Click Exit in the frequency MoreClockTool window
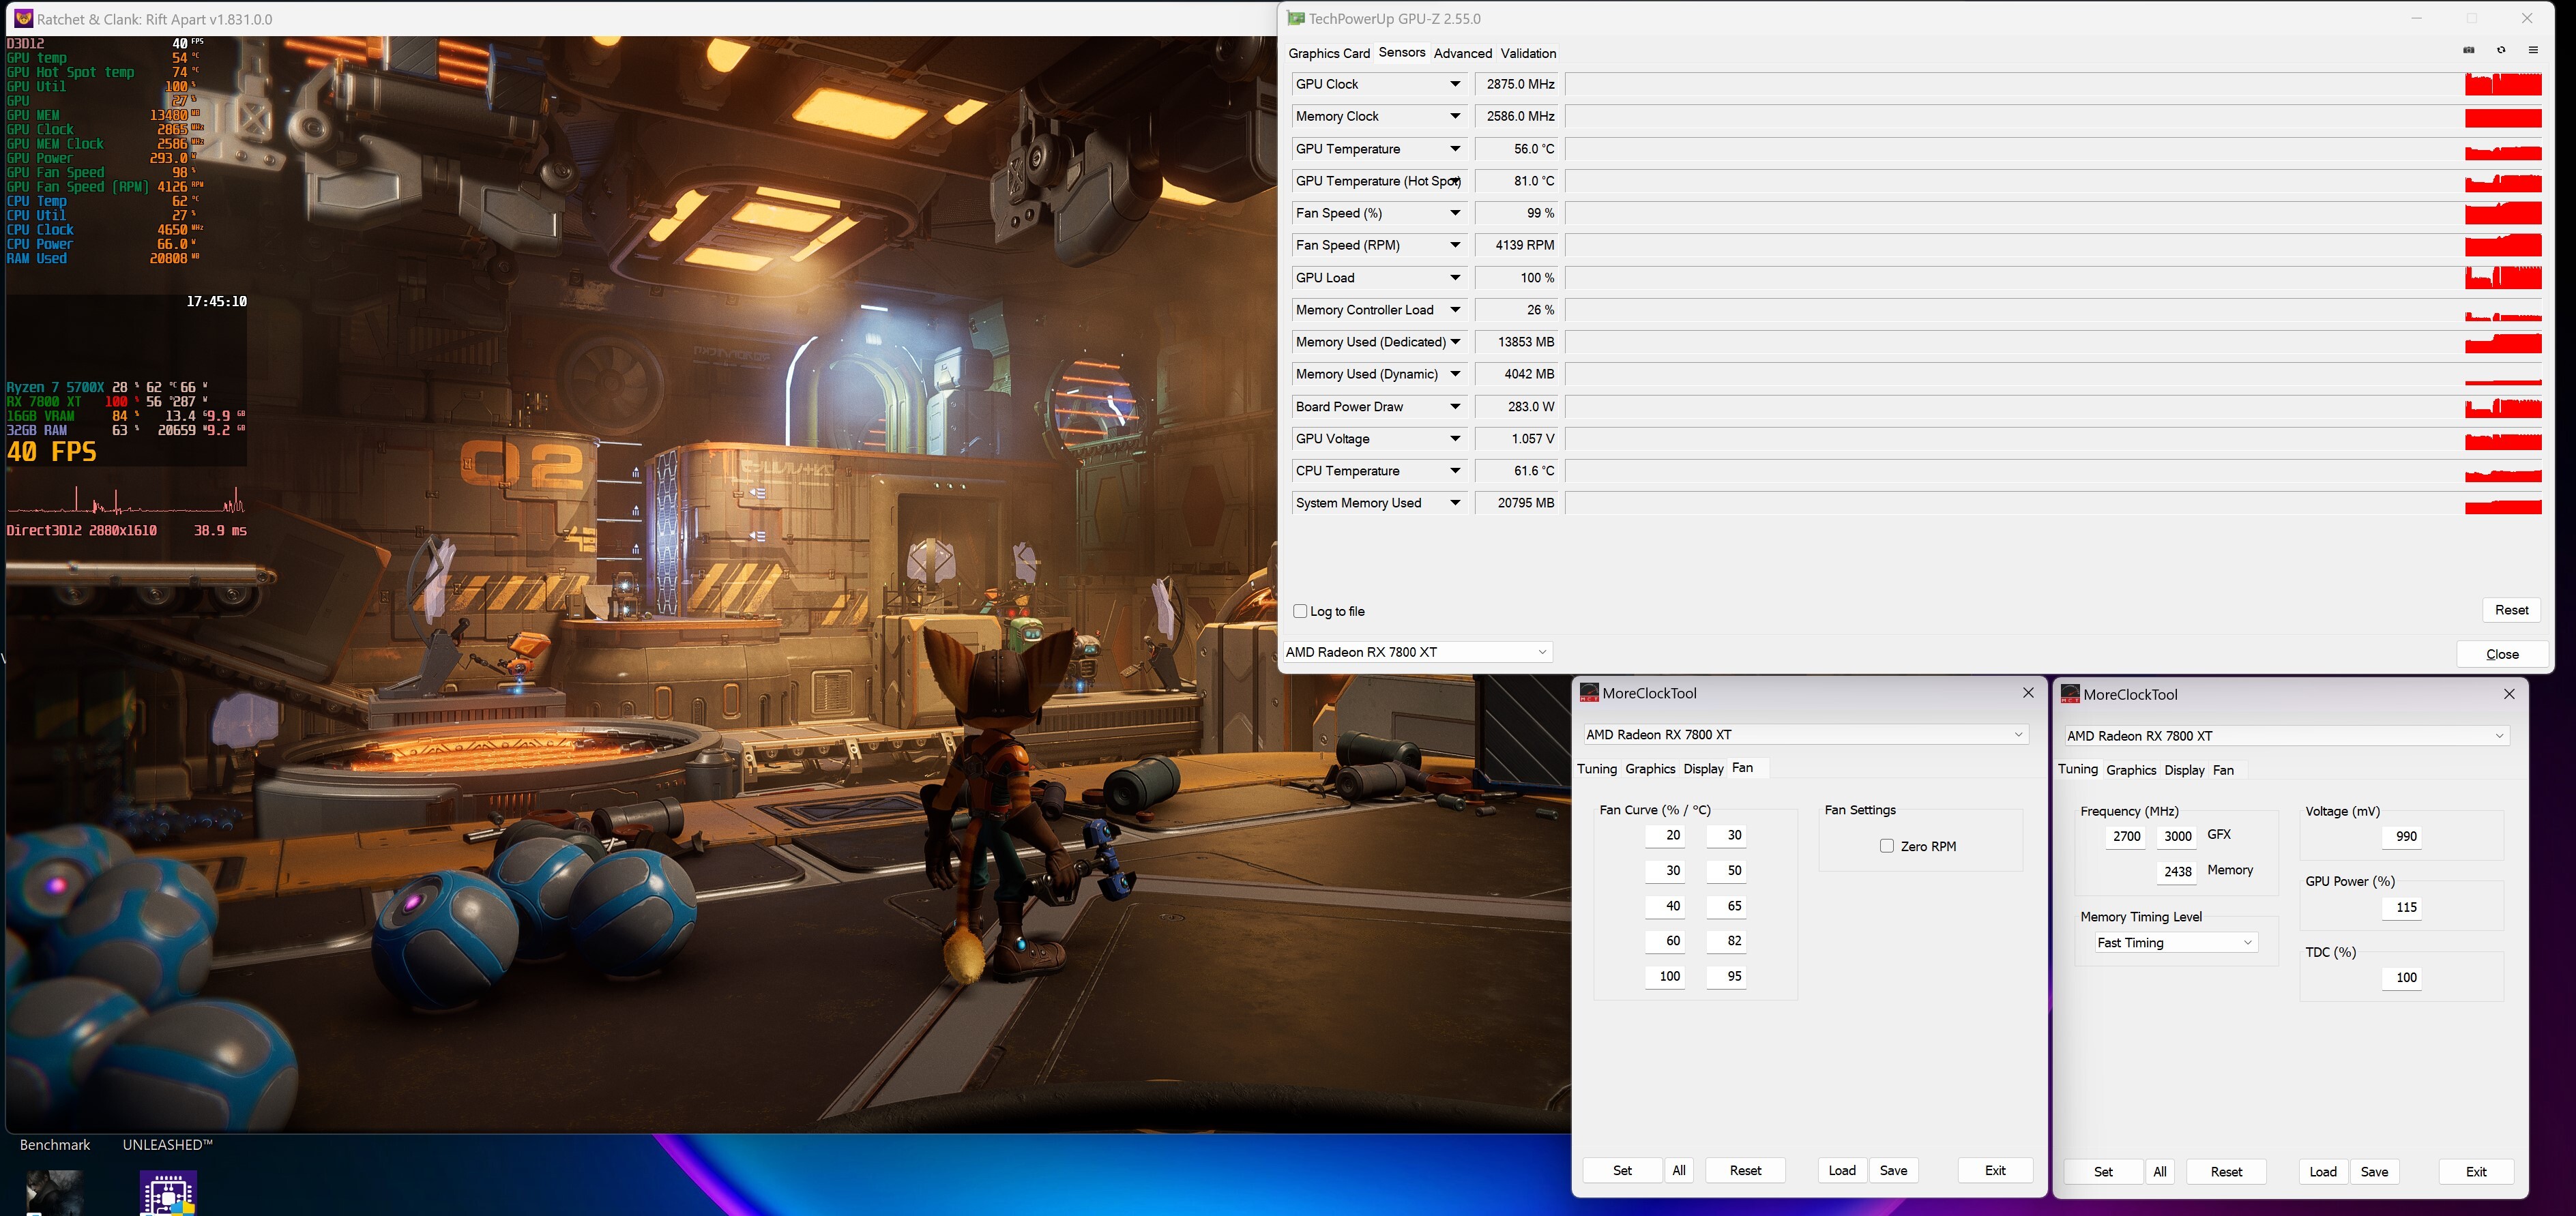Screen dimensions: 2576x1216 [x=2476, y=1172]
